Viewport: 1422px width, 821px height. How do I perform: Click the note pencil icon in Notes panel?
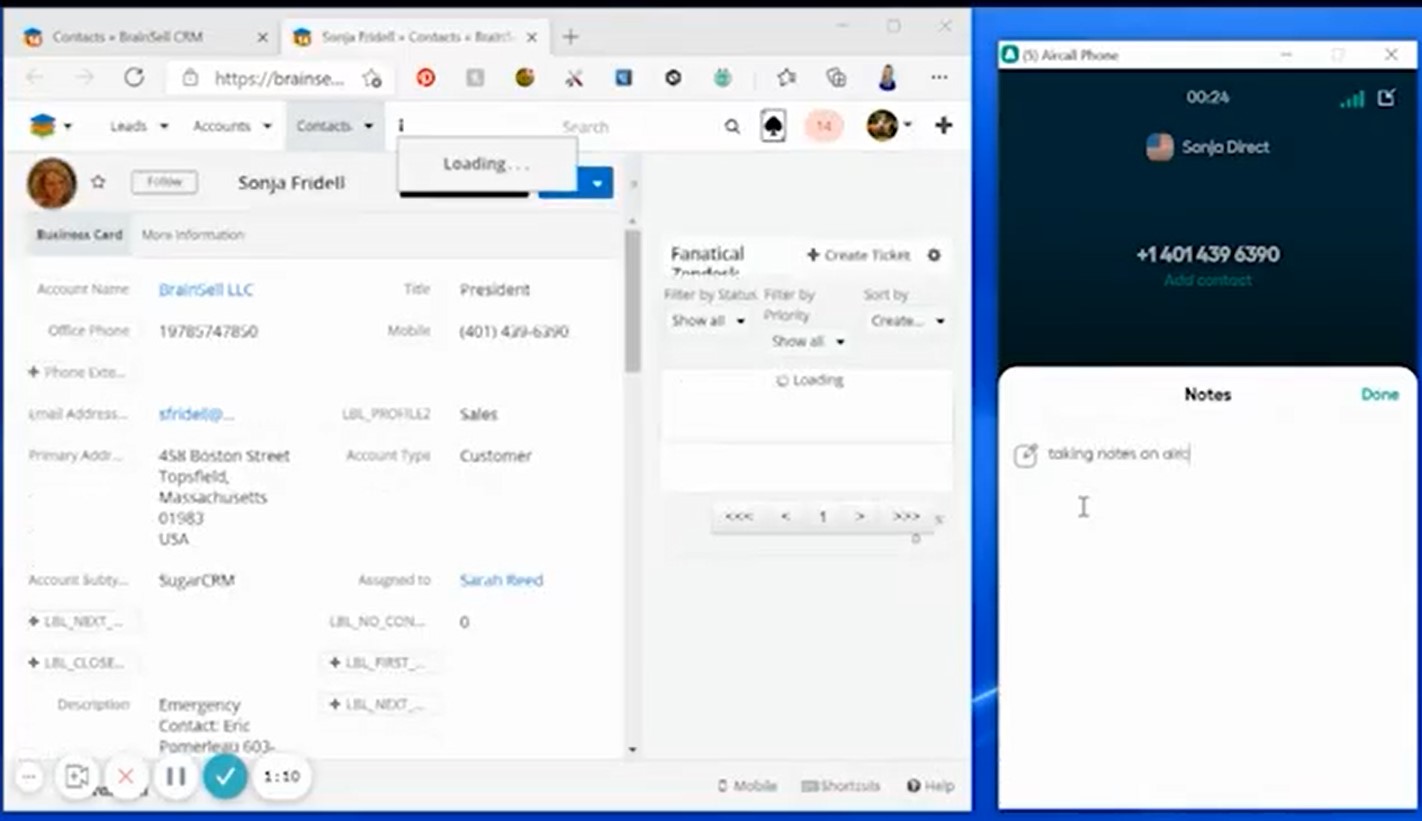point(1026,455)
